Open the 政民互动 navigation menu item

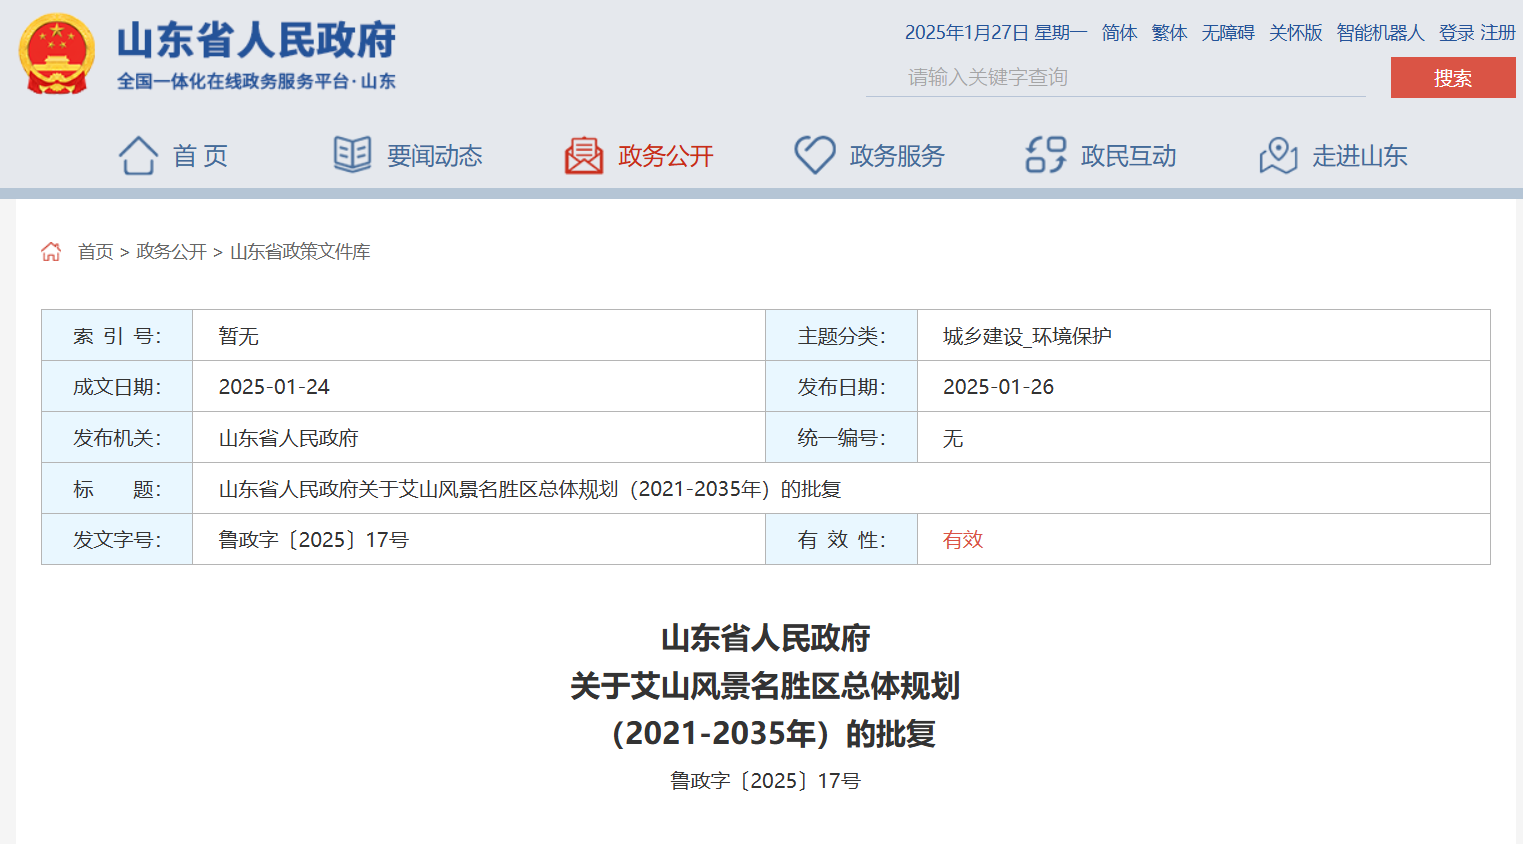tap(1129, 156)
